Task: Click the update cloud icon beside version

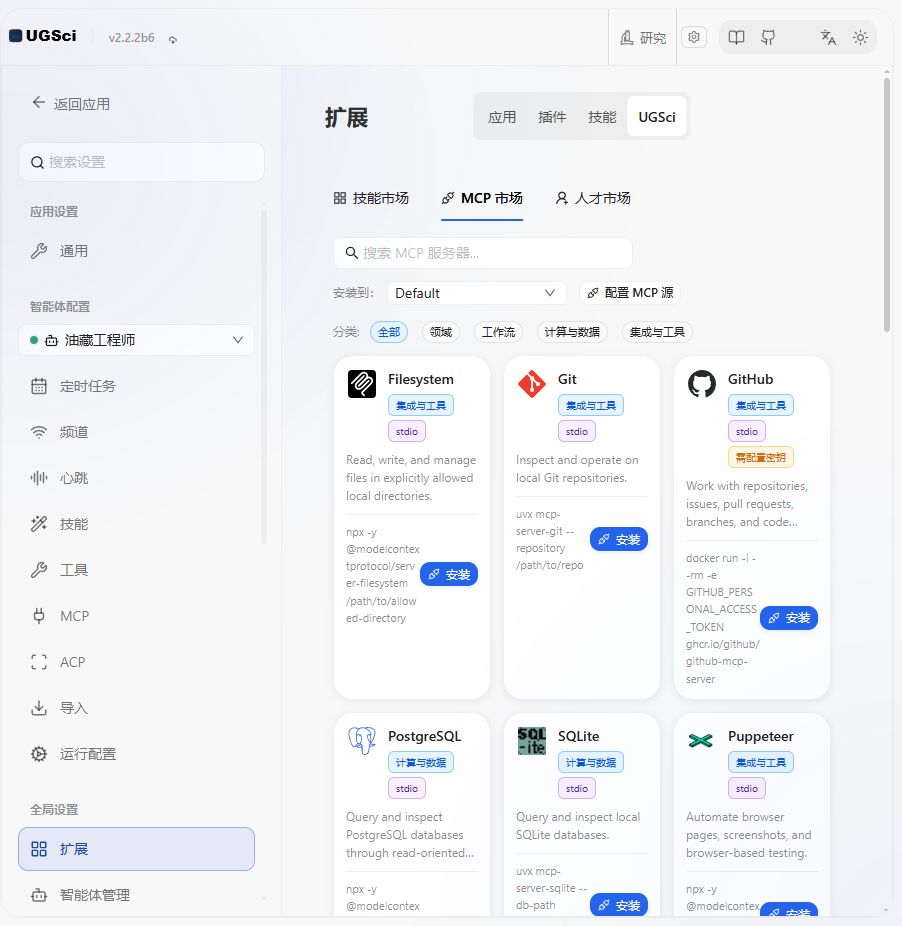Action: (172, 40)
